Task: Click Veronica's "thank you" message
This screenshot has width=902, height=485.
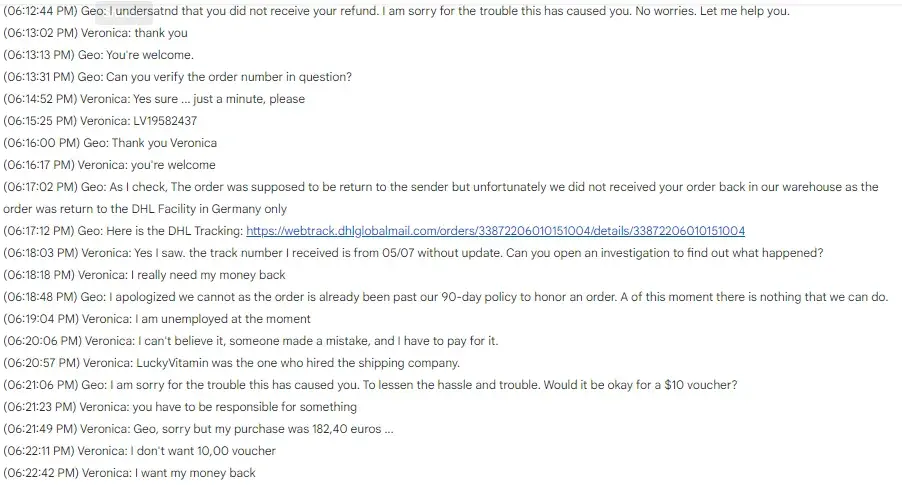Action: coord(160,33)
